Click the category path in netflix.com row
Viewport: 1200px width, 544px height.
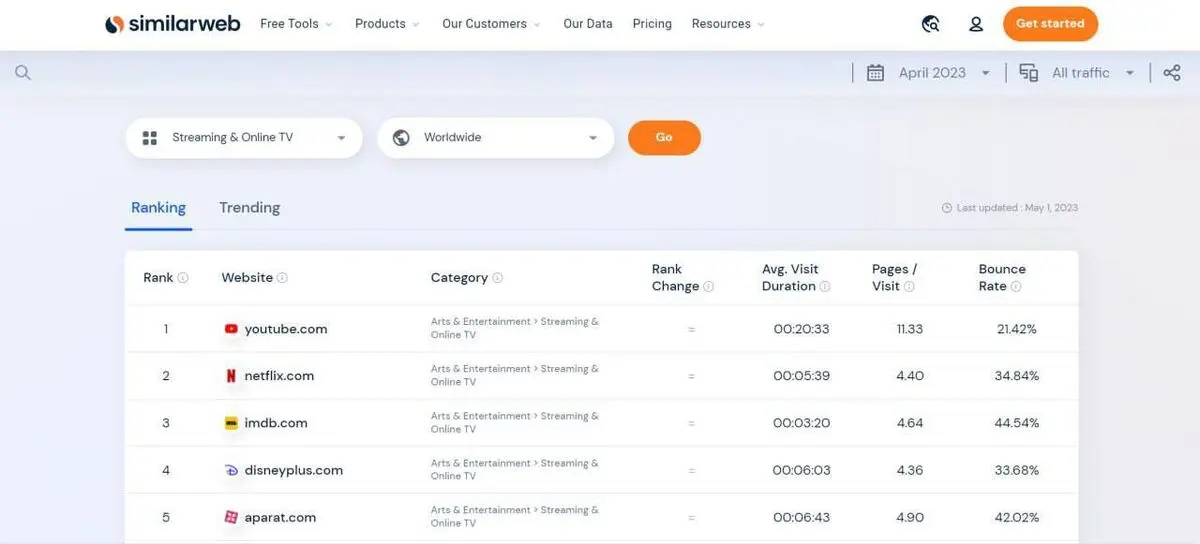pos(515,375)
